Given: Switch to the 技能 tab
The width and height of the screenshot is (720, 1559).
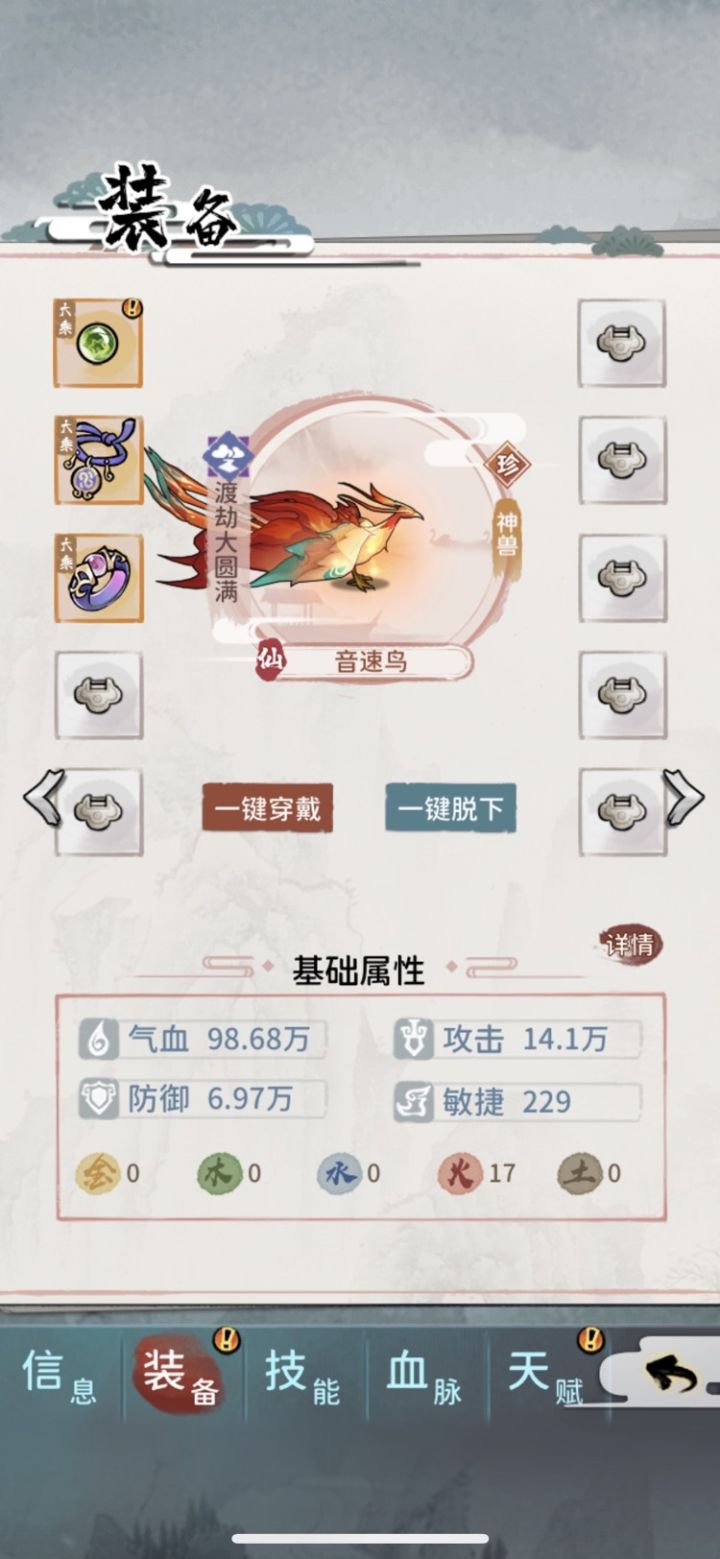Looking at the screenshot, I should pos(302,1376).
